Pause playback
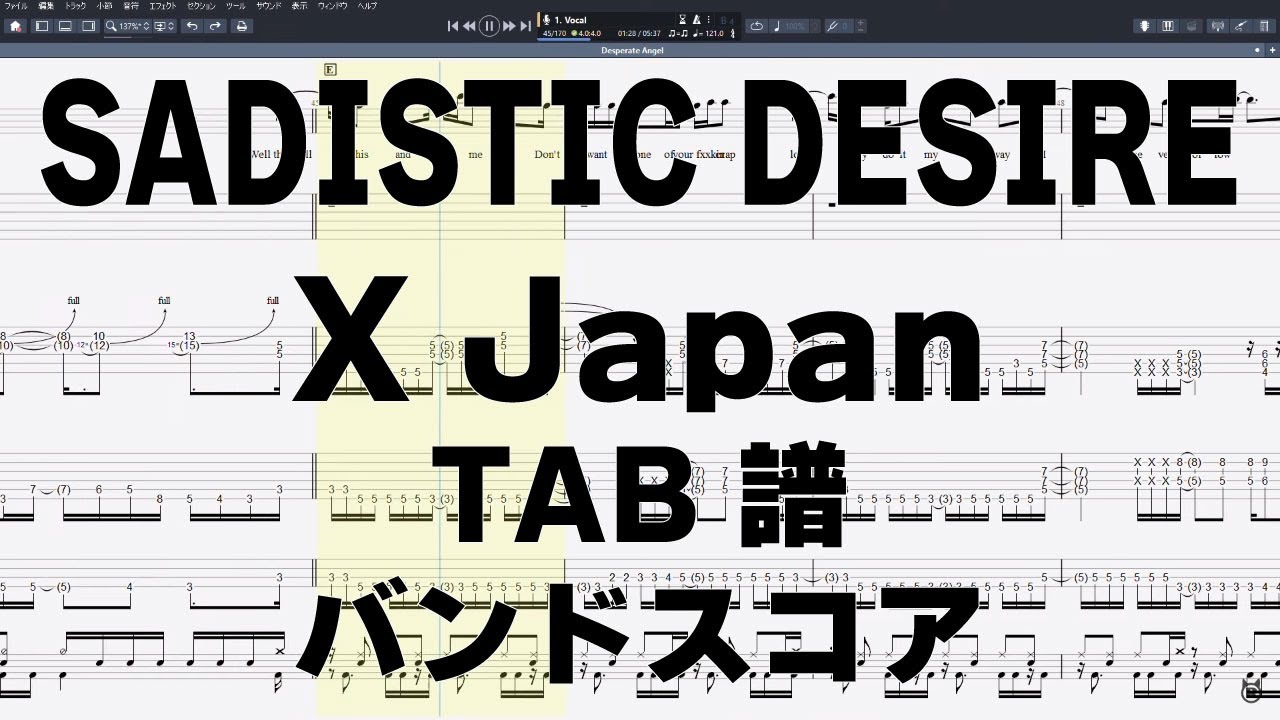The width and height of the screenshot is (1280, 720). (489, 26)
